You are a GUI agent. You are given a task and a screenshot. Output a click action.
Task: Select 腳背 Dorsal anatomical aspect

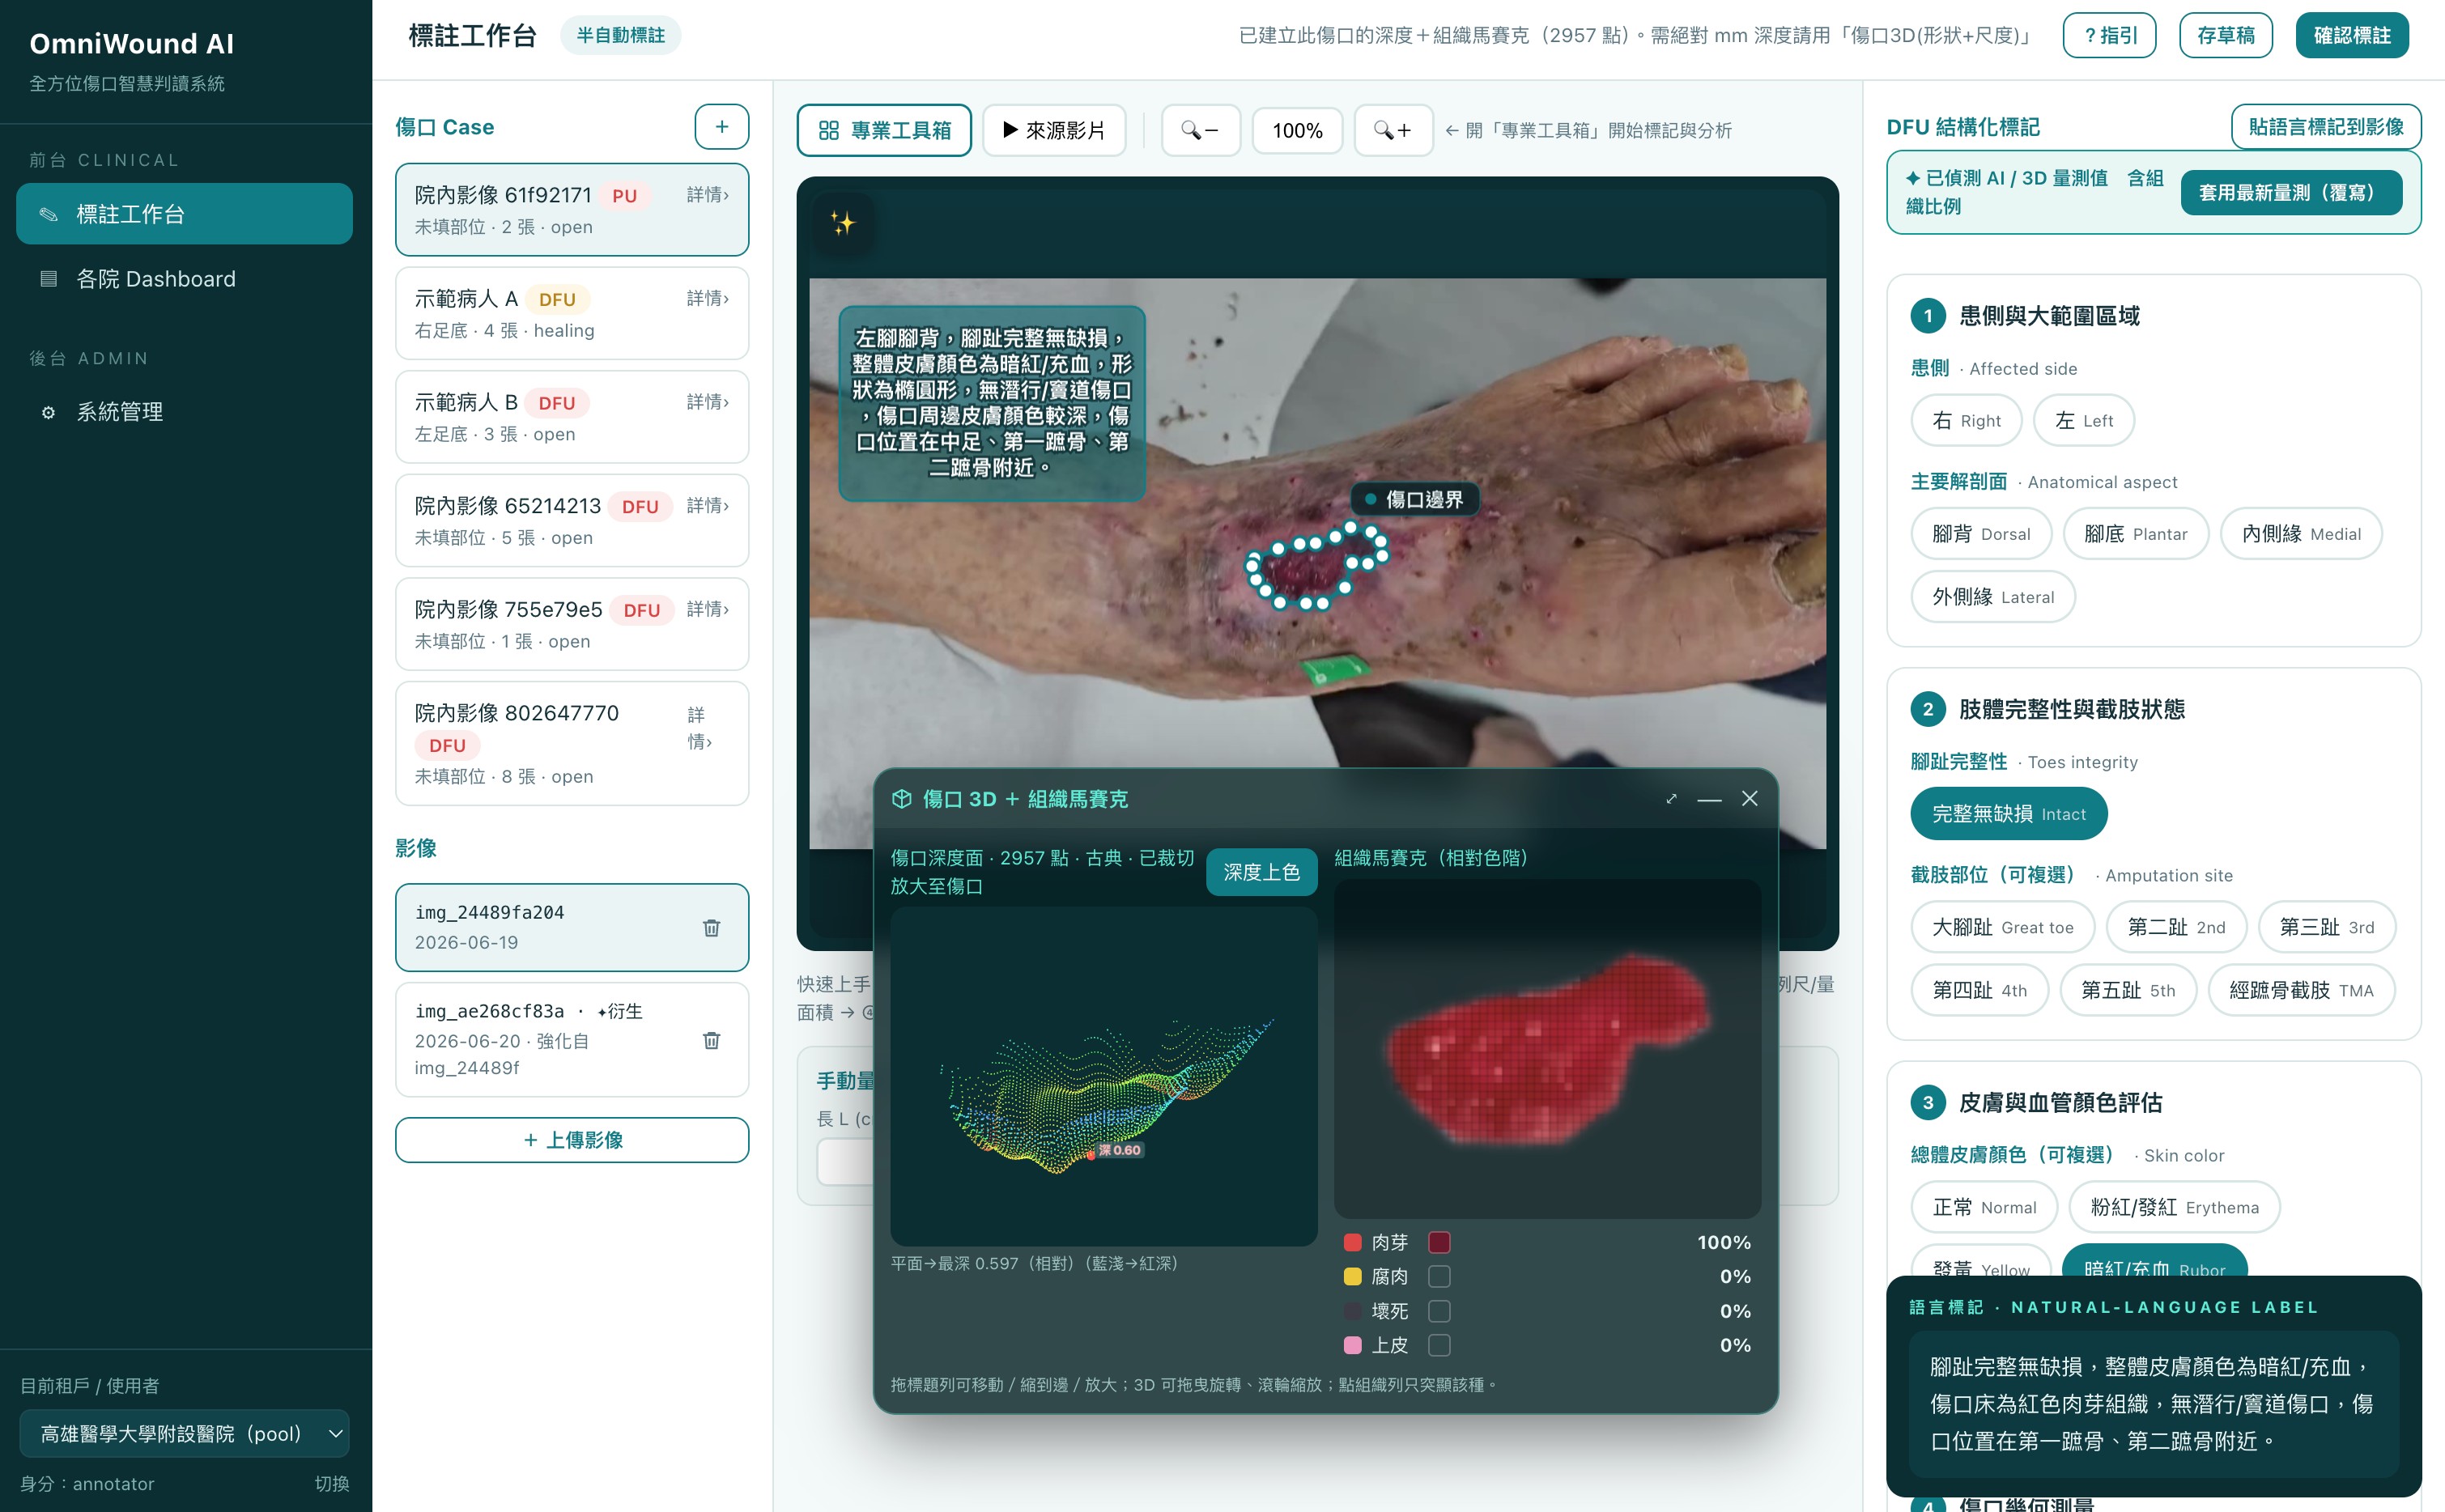(x=1981, y=534)
